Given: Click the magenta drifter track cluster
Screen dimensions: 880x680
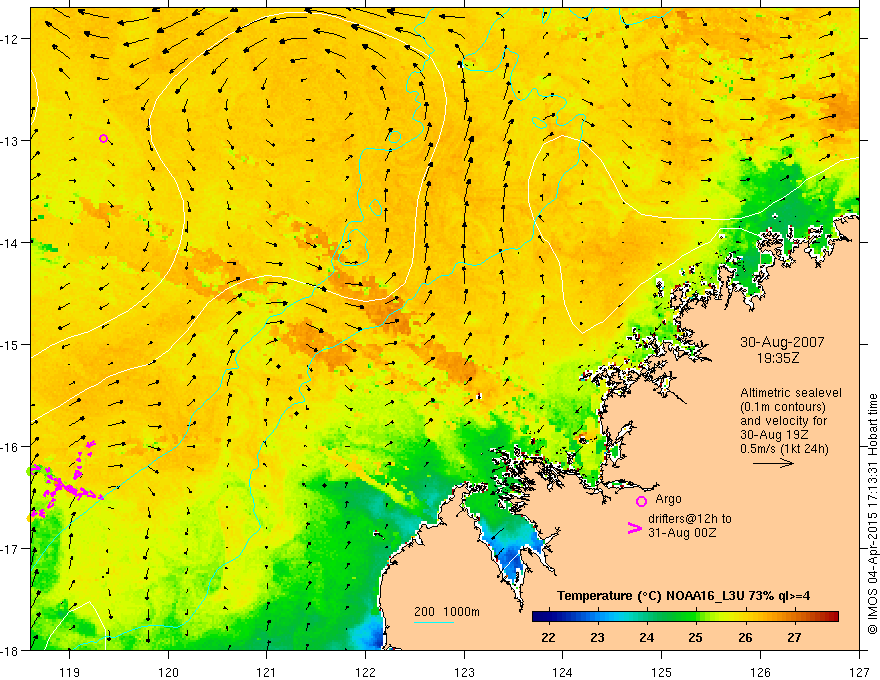Looking at the screenshot, I should coord(65,479).
